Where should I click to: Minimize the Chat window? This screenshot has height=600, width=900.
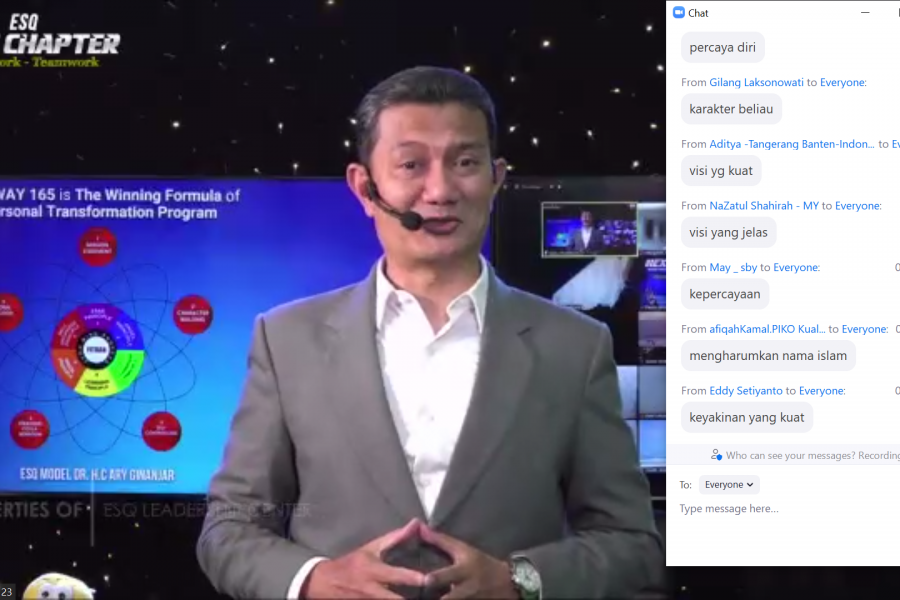coord(865,13)
